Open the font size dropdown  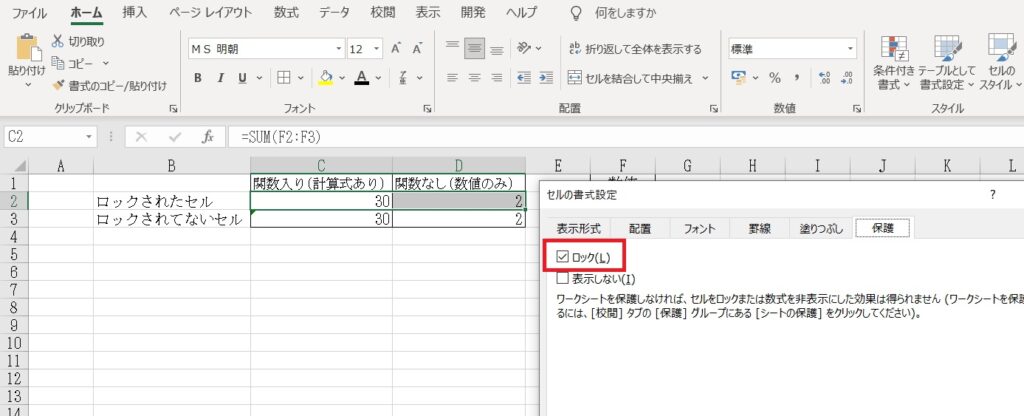(377, 49)
